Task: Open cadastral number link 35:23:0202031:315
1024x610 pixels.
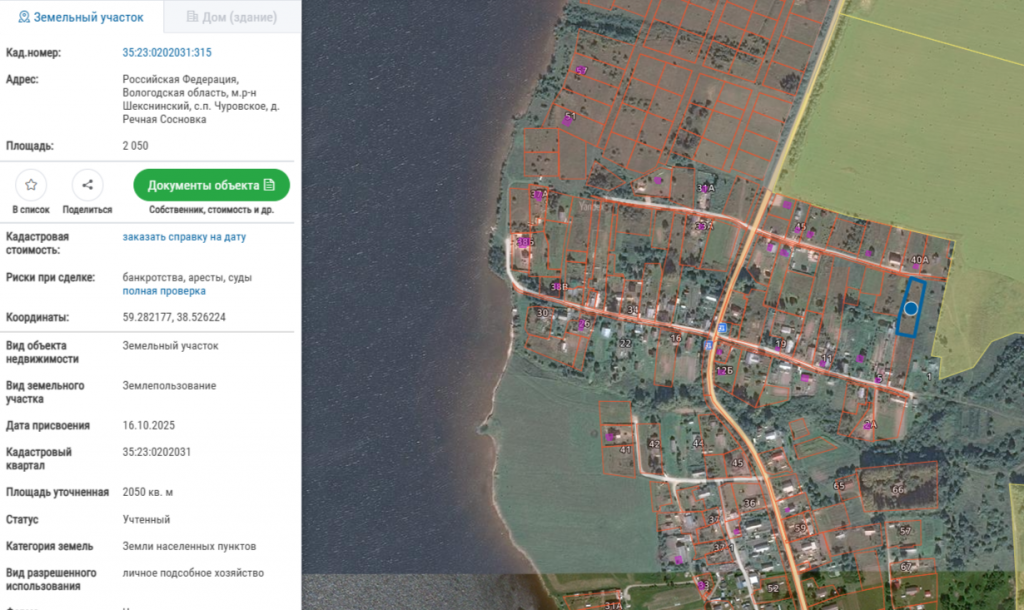Action: (167, 52)
